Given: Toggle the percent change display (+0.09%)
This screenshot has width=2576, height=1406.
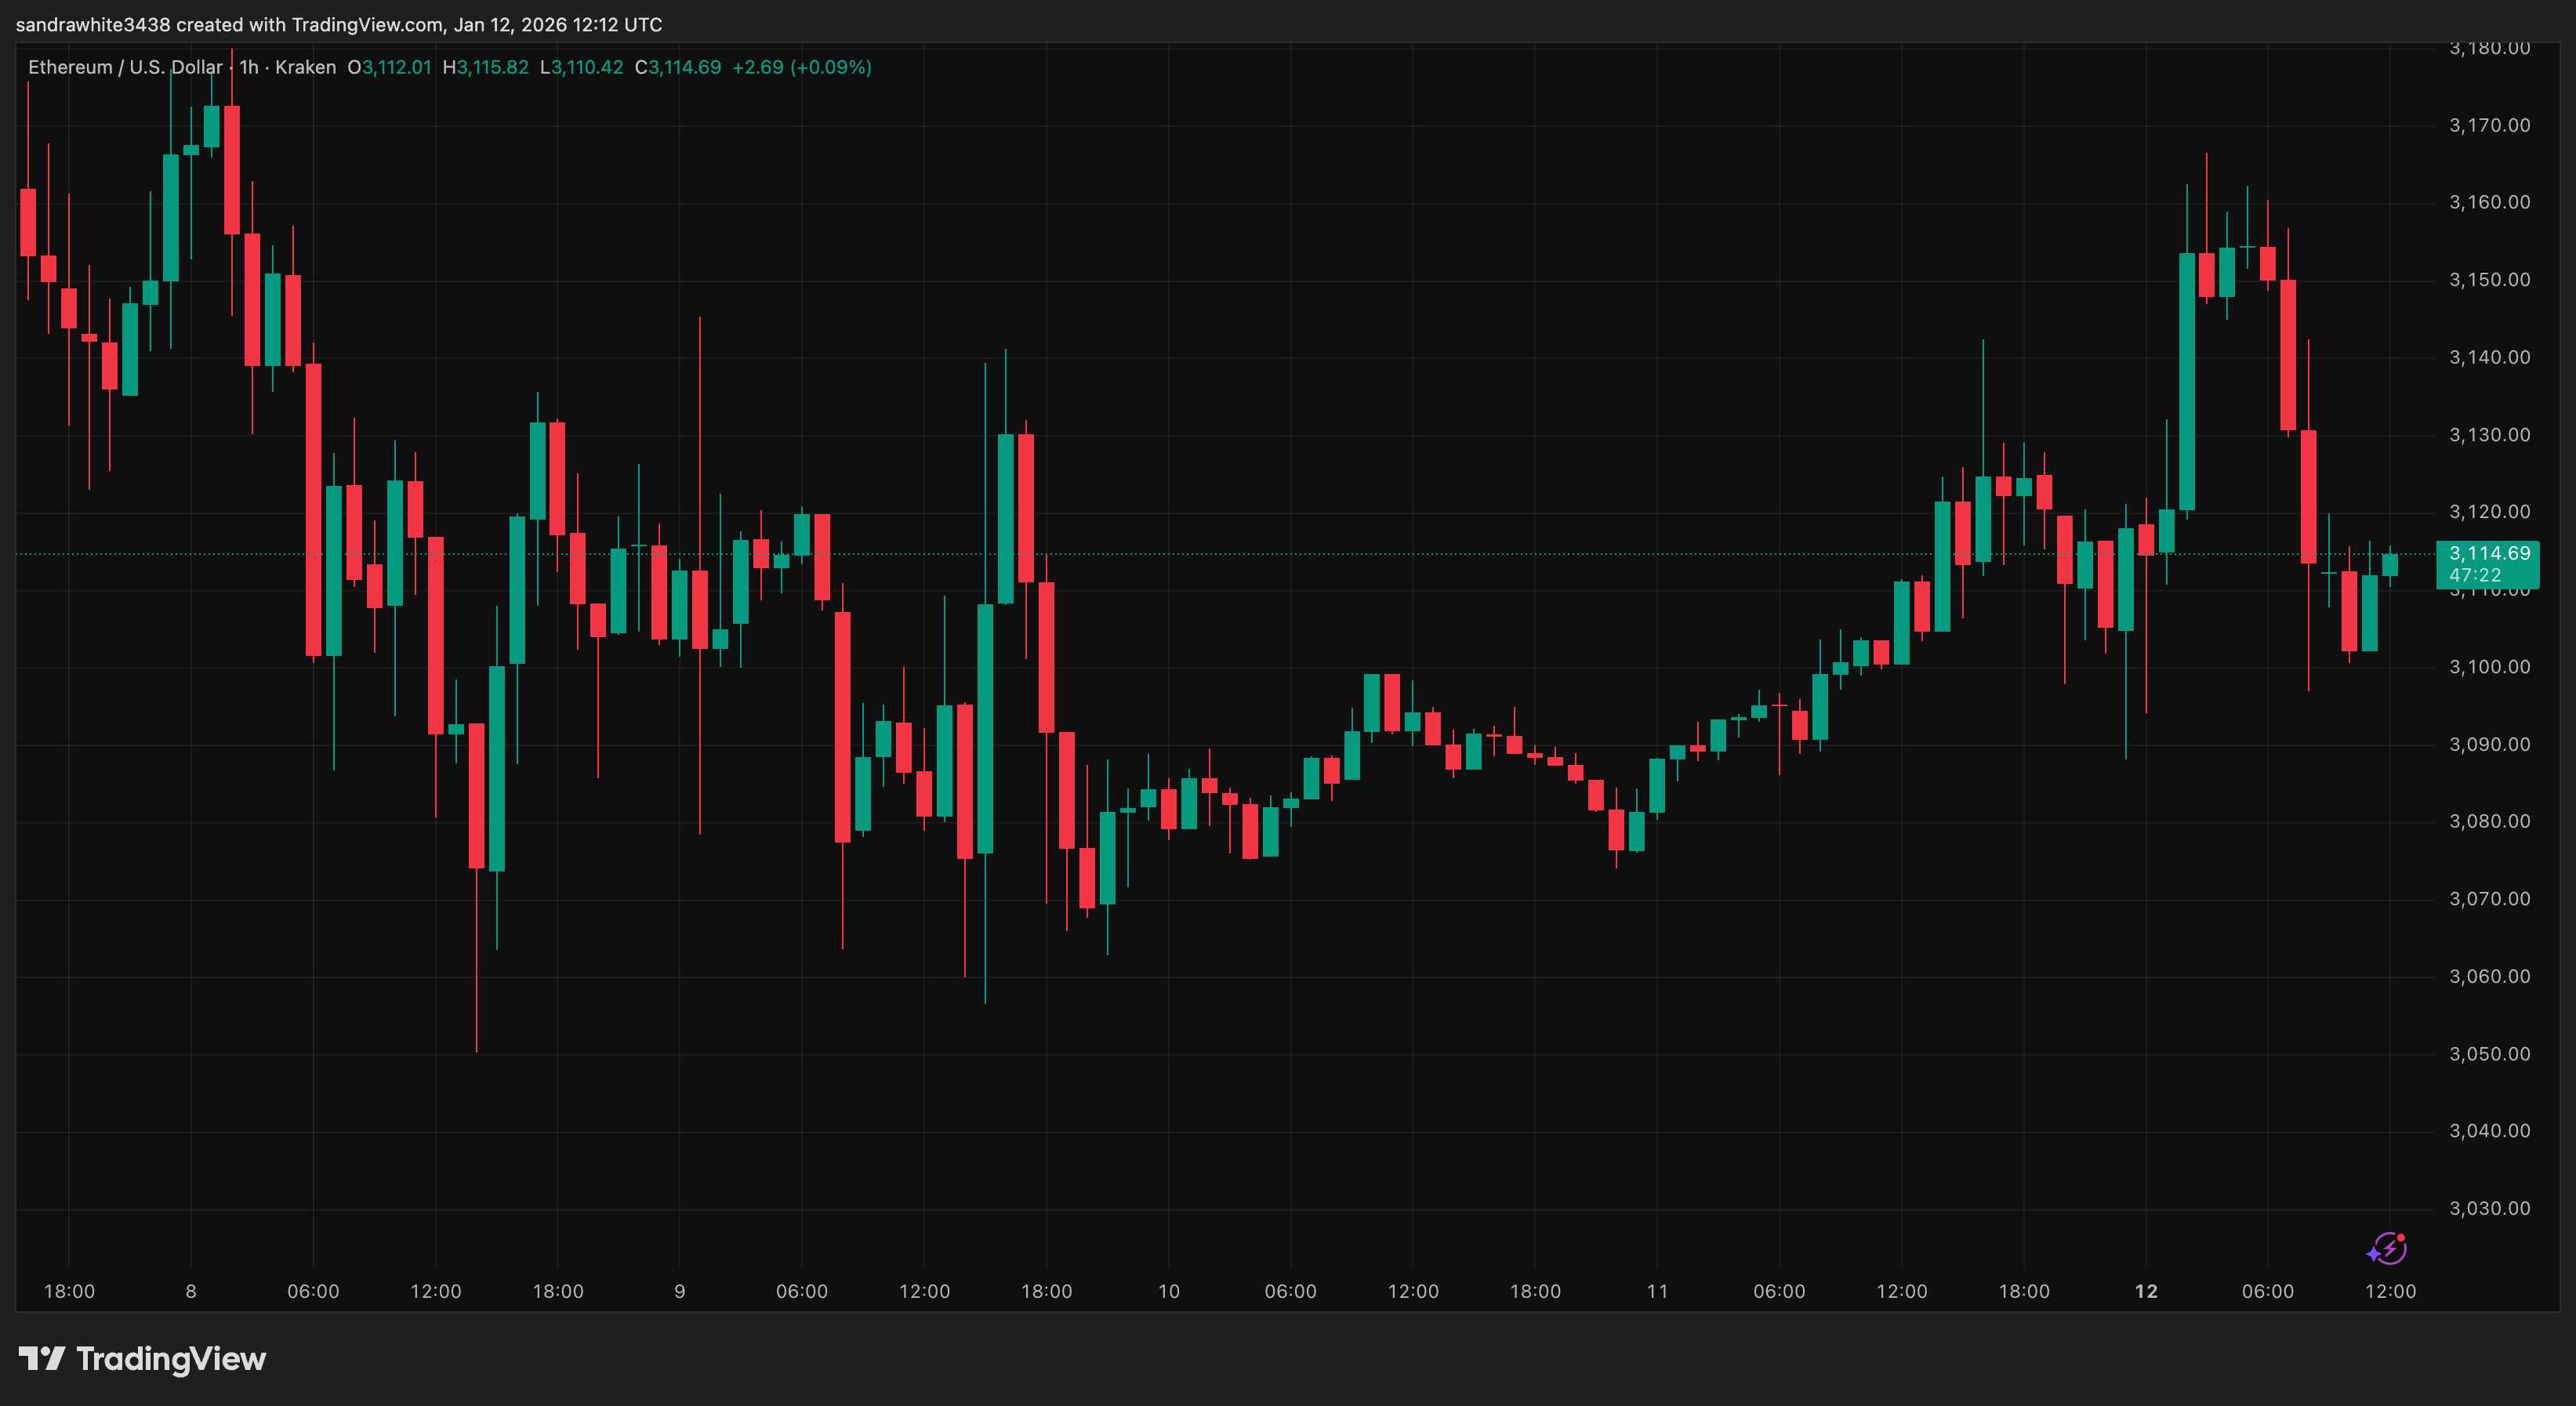Looking at the screenshot, I should (x=833, y=67).
